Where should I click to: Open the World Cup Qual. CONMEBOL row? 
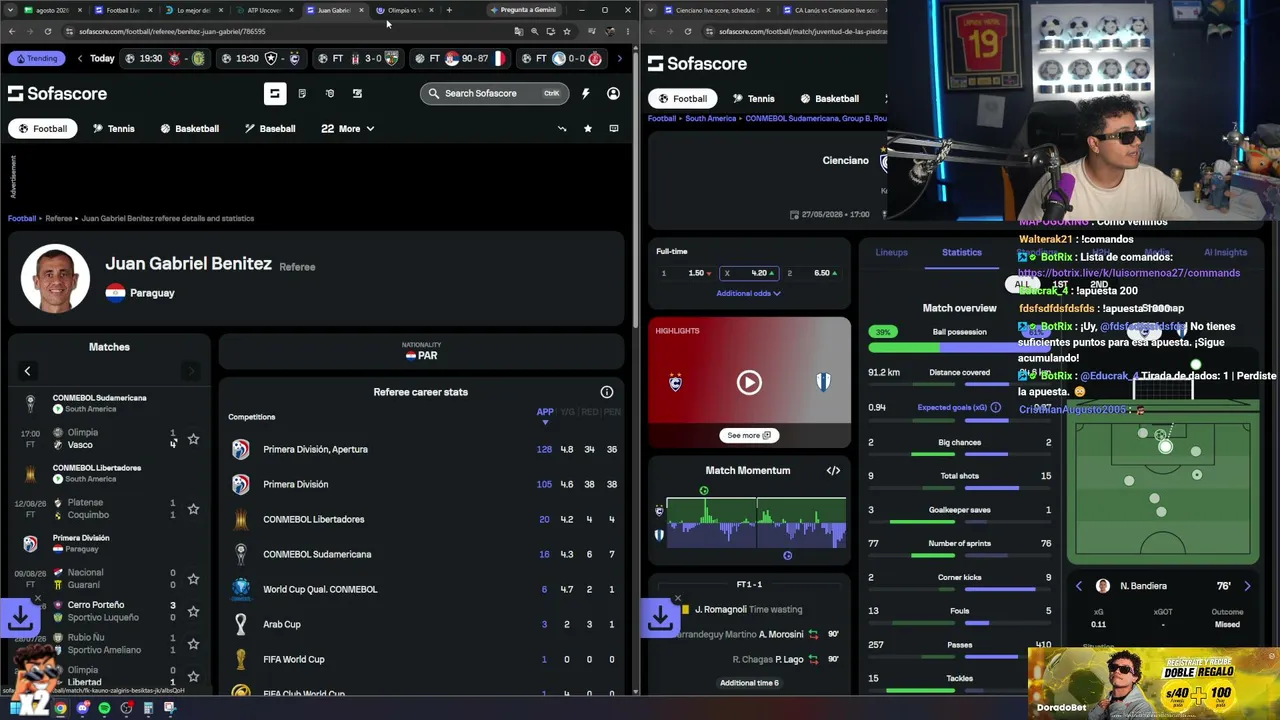pos(423,589)
